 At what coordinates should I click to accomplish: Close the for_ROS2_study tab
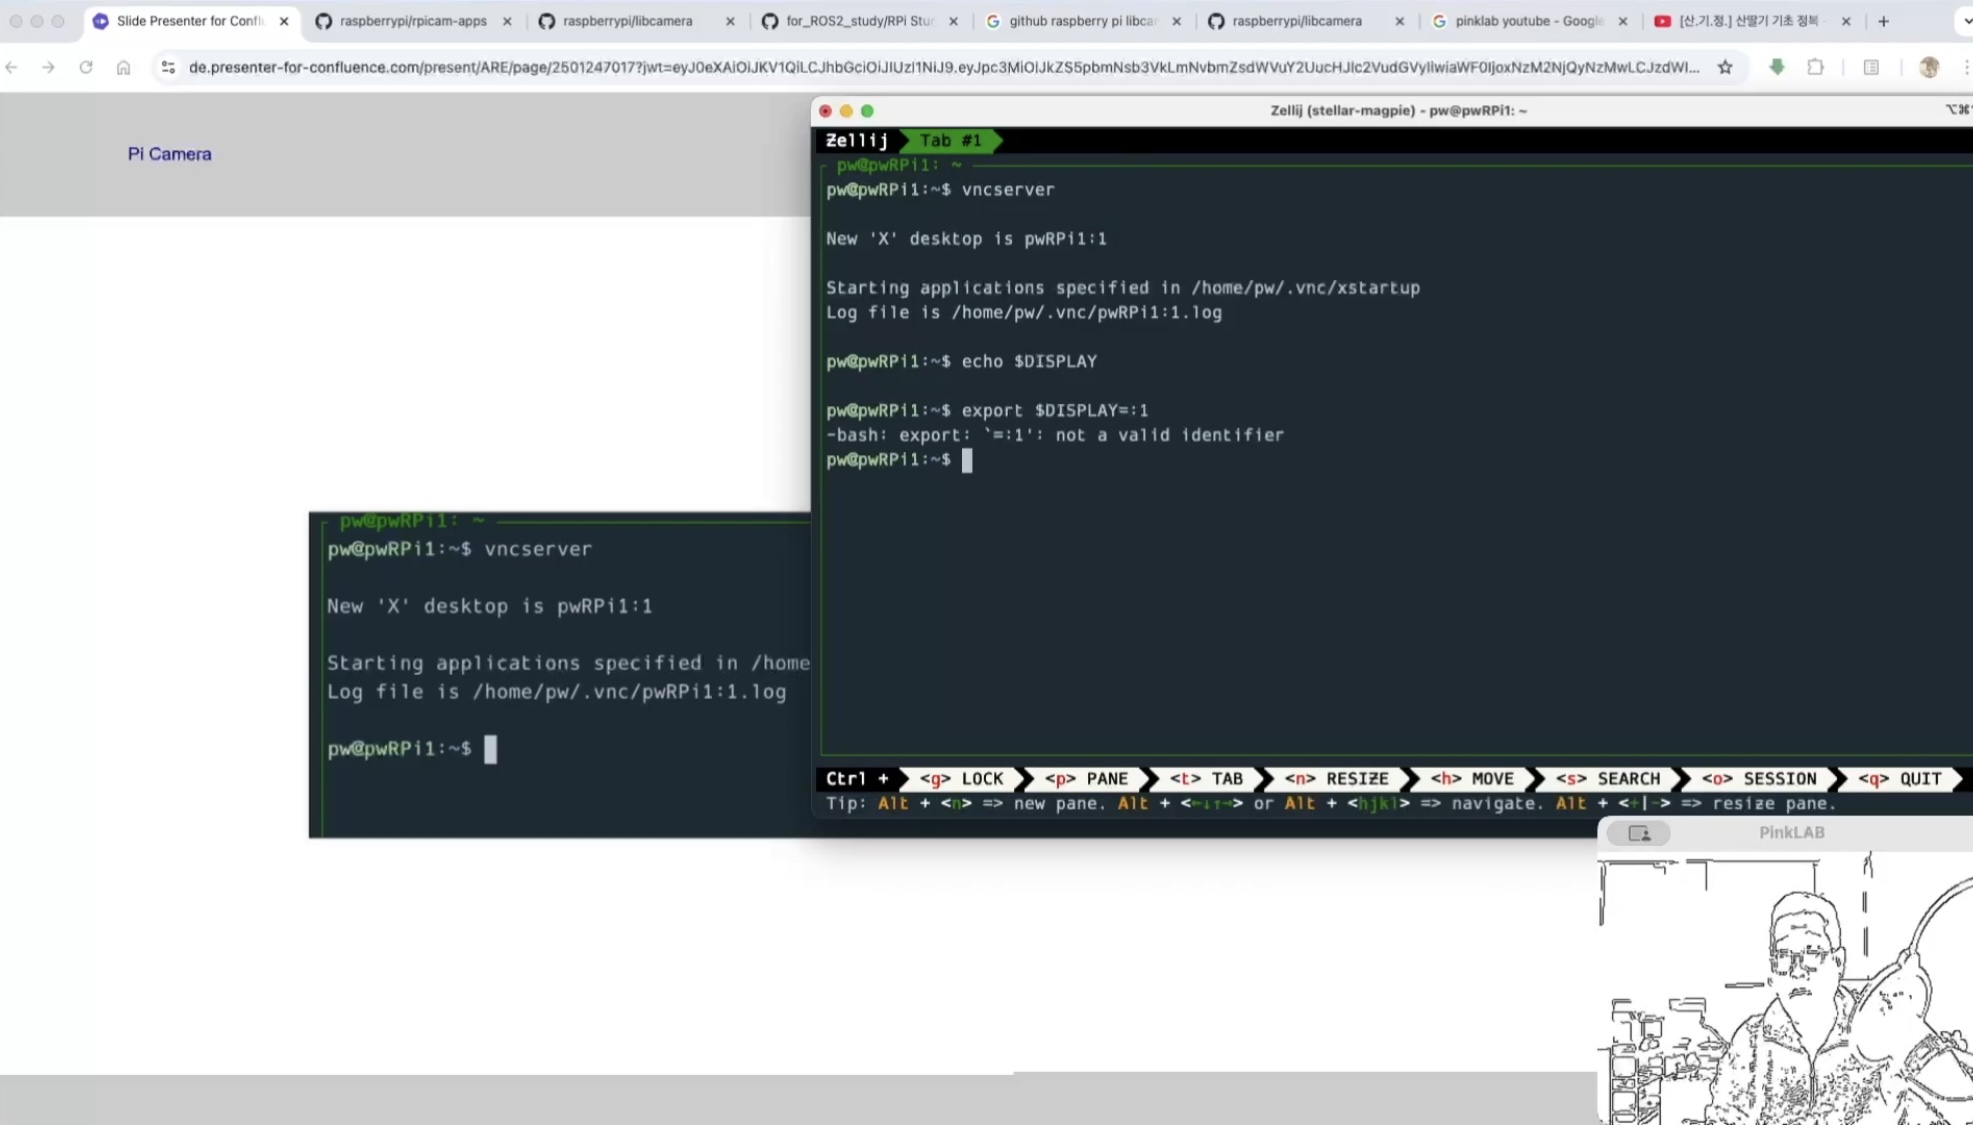[x=953, y=21]
